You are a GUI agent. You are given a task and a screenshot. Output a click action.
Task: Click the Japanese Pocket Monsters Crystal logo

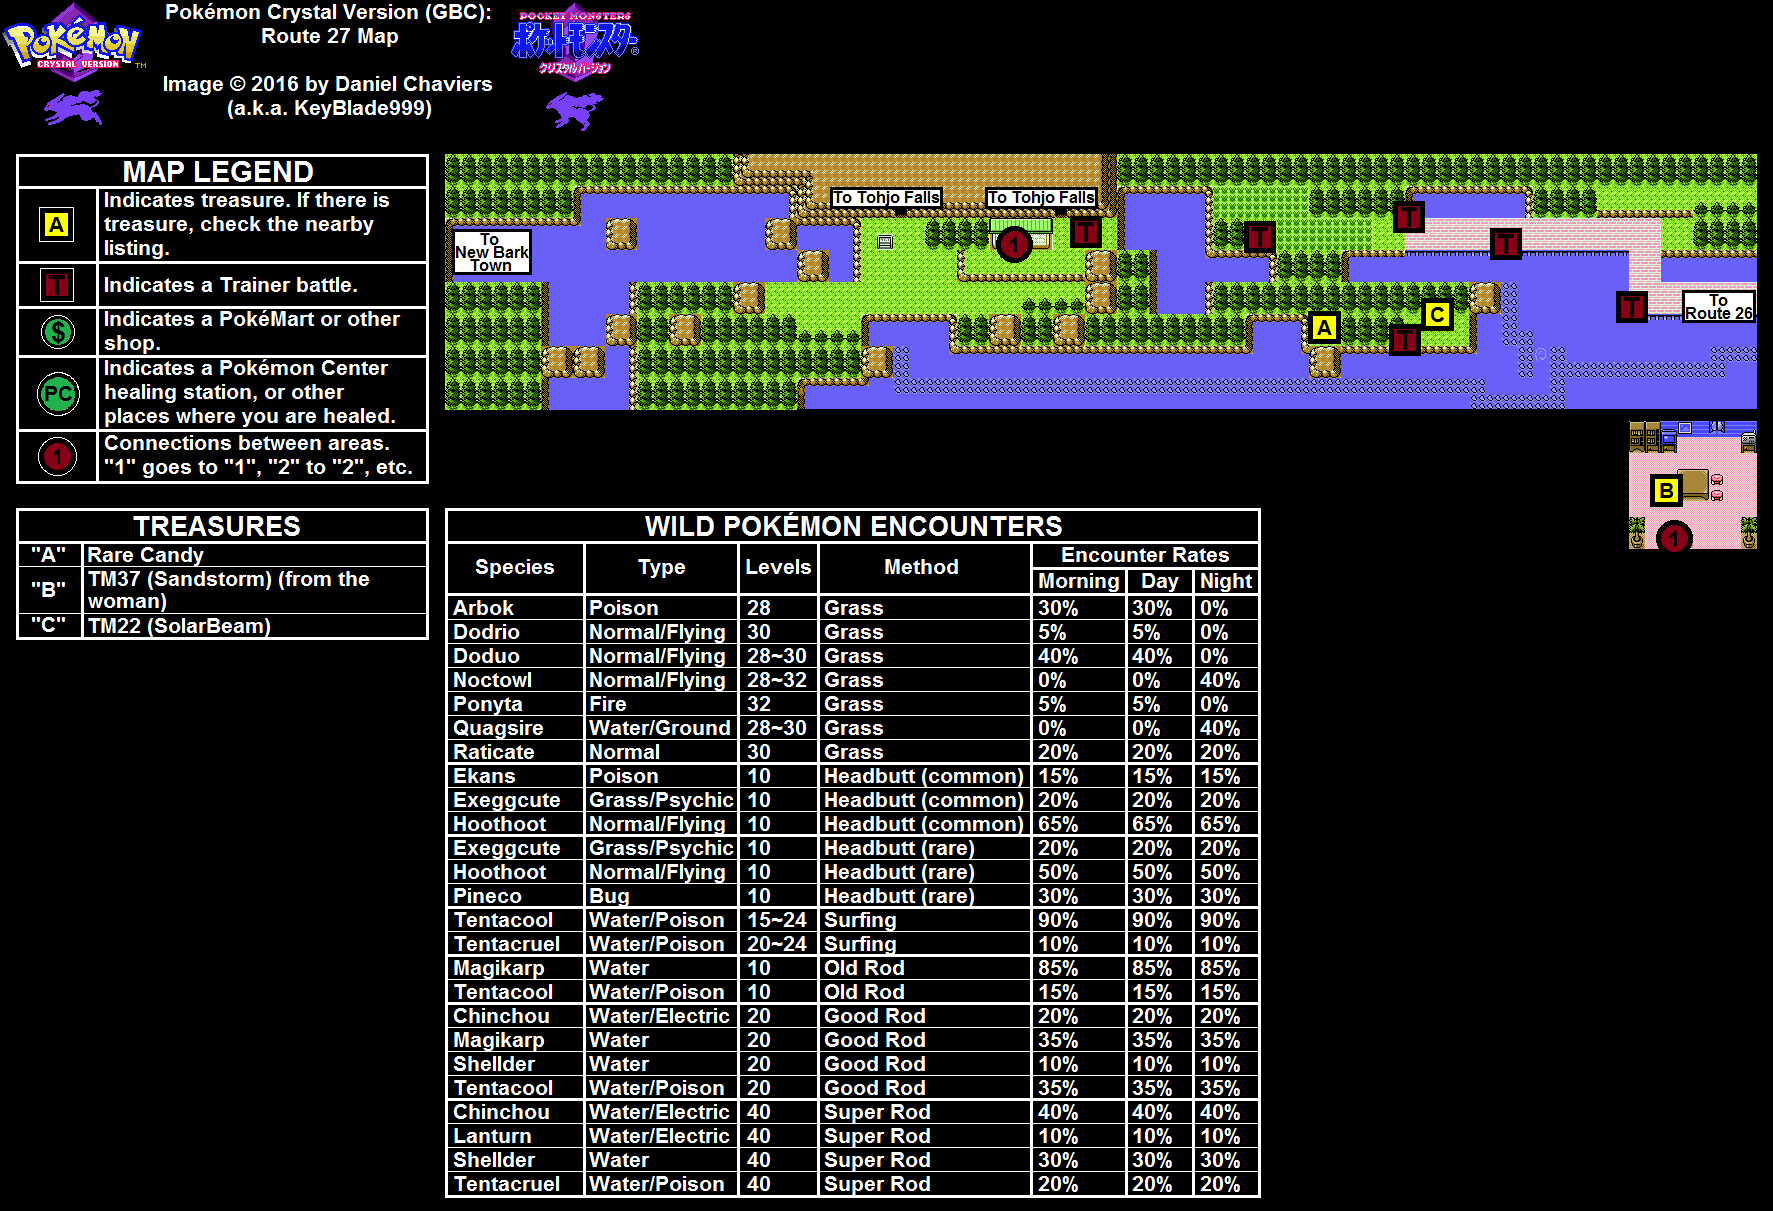tap(575, 40)
